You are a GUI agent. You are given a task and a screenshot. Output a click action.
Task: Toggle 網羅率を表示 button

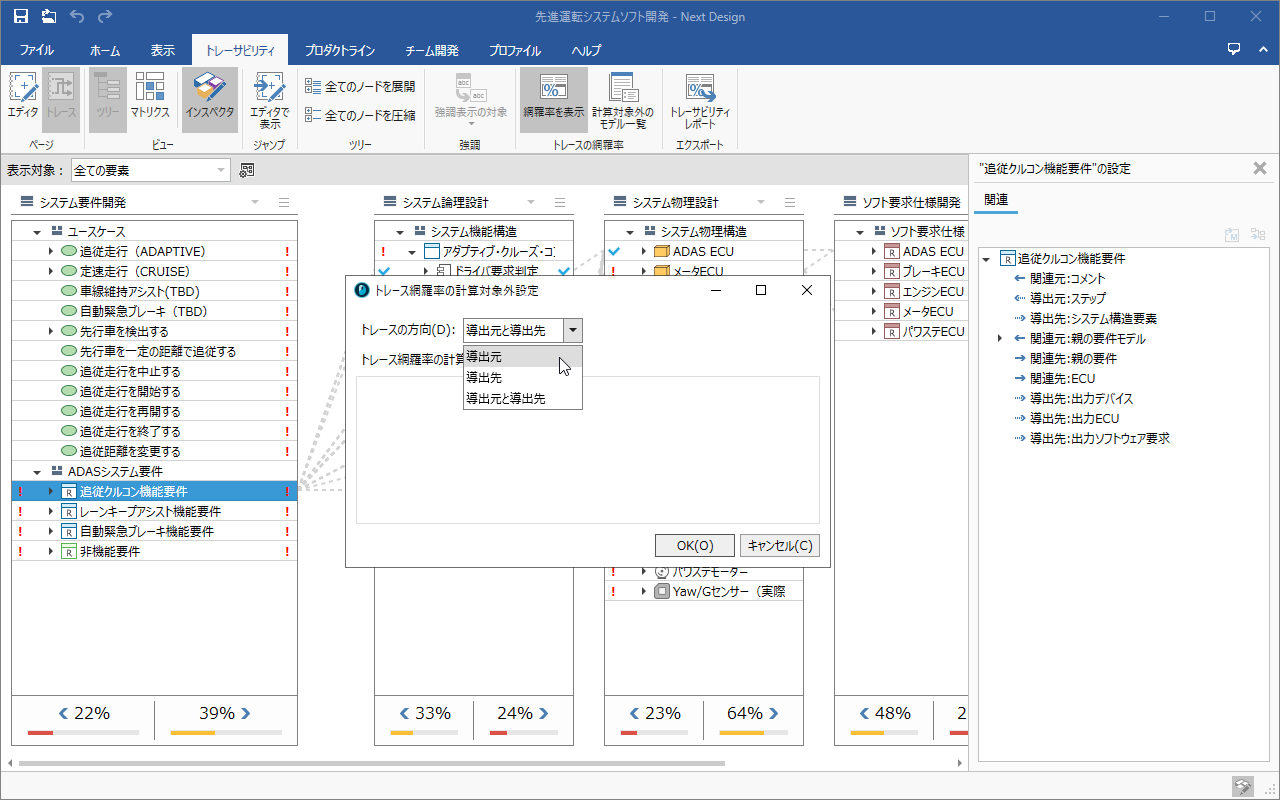coord(553,100)
